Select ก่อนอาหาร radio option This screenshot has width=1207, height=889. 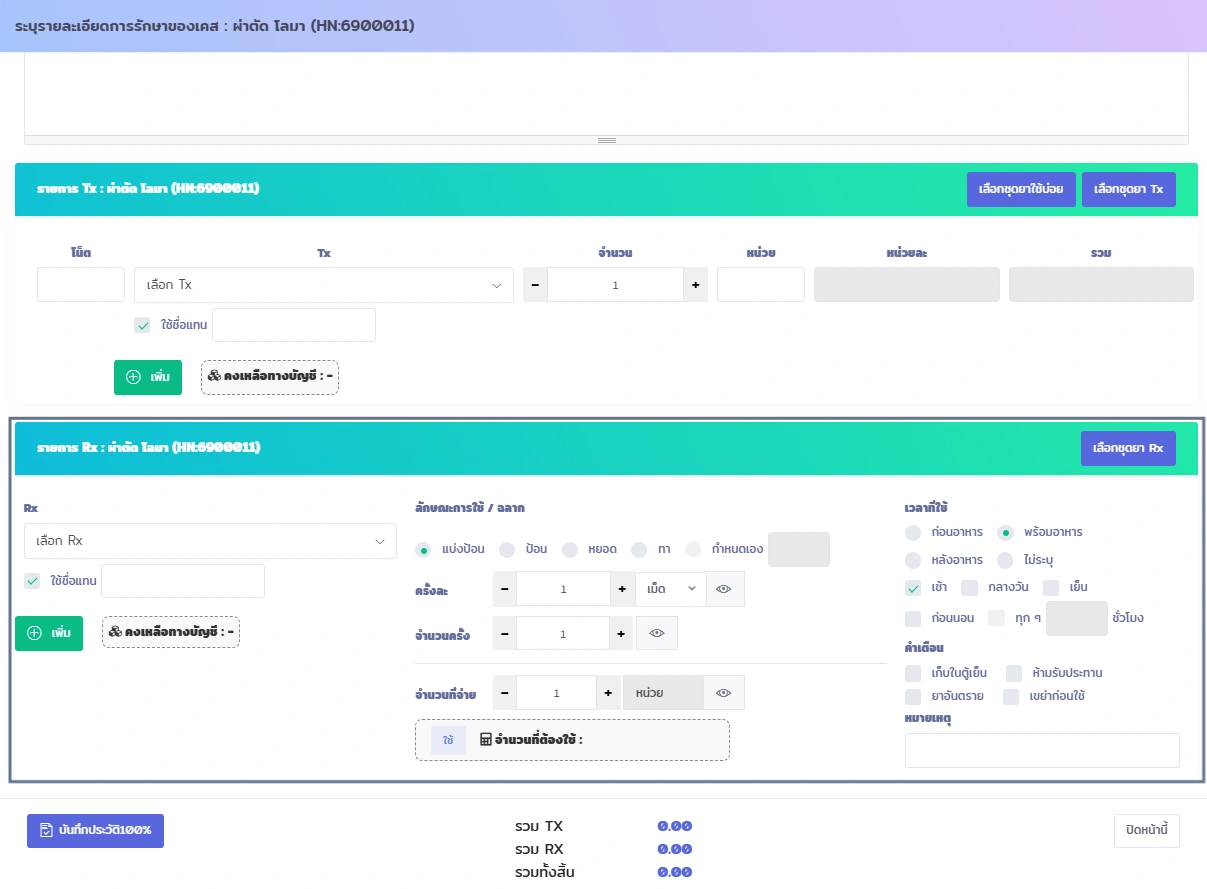pyautogui.click(x=913, y=532)
